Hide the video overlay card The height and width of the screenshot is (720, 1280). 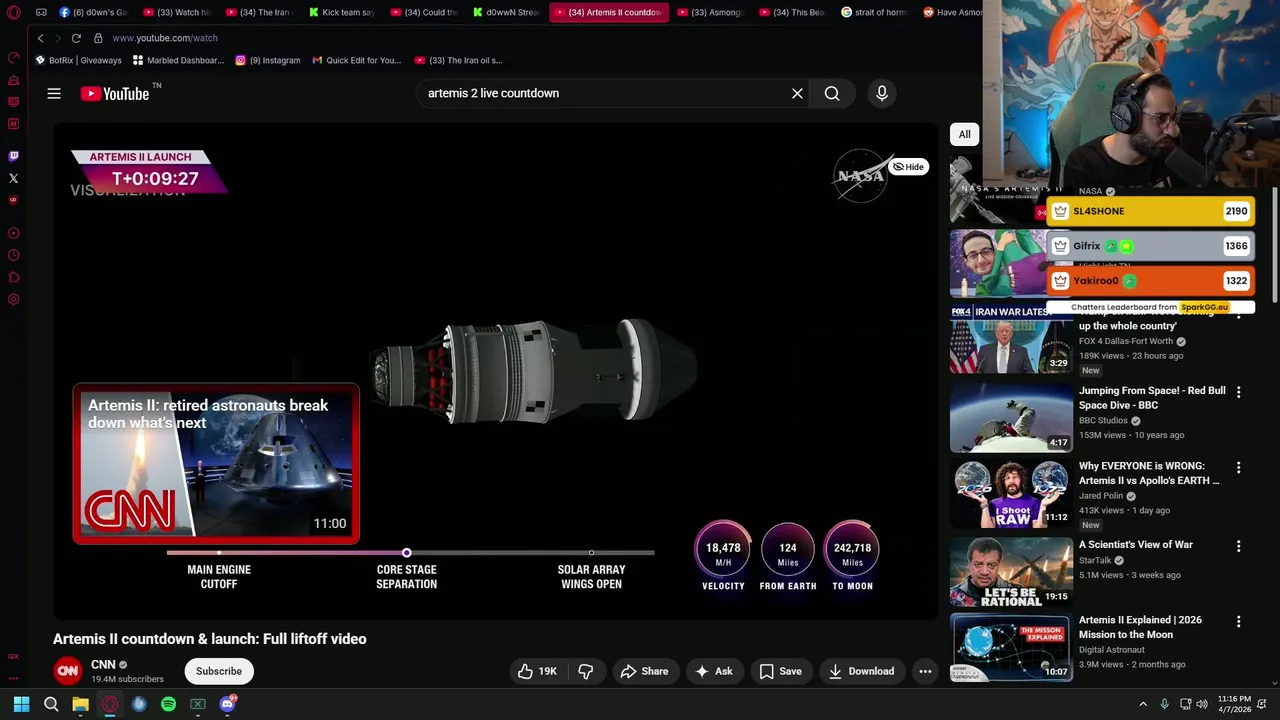click(x=909, y=167)
